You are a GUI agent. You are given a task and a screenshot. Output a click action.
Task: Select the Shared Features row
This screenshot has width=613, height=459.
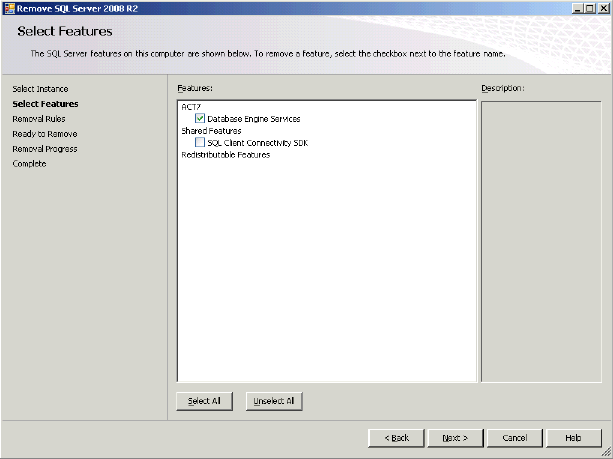coord(211,131)
